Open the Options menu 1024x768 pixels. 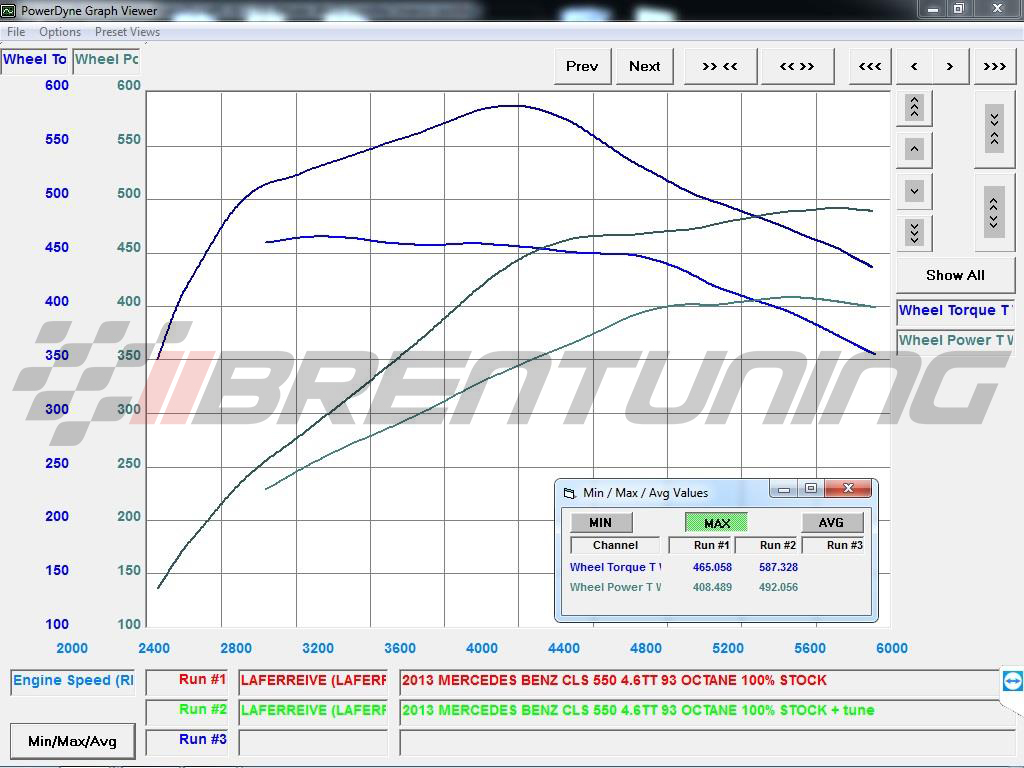tap(60, 32)
